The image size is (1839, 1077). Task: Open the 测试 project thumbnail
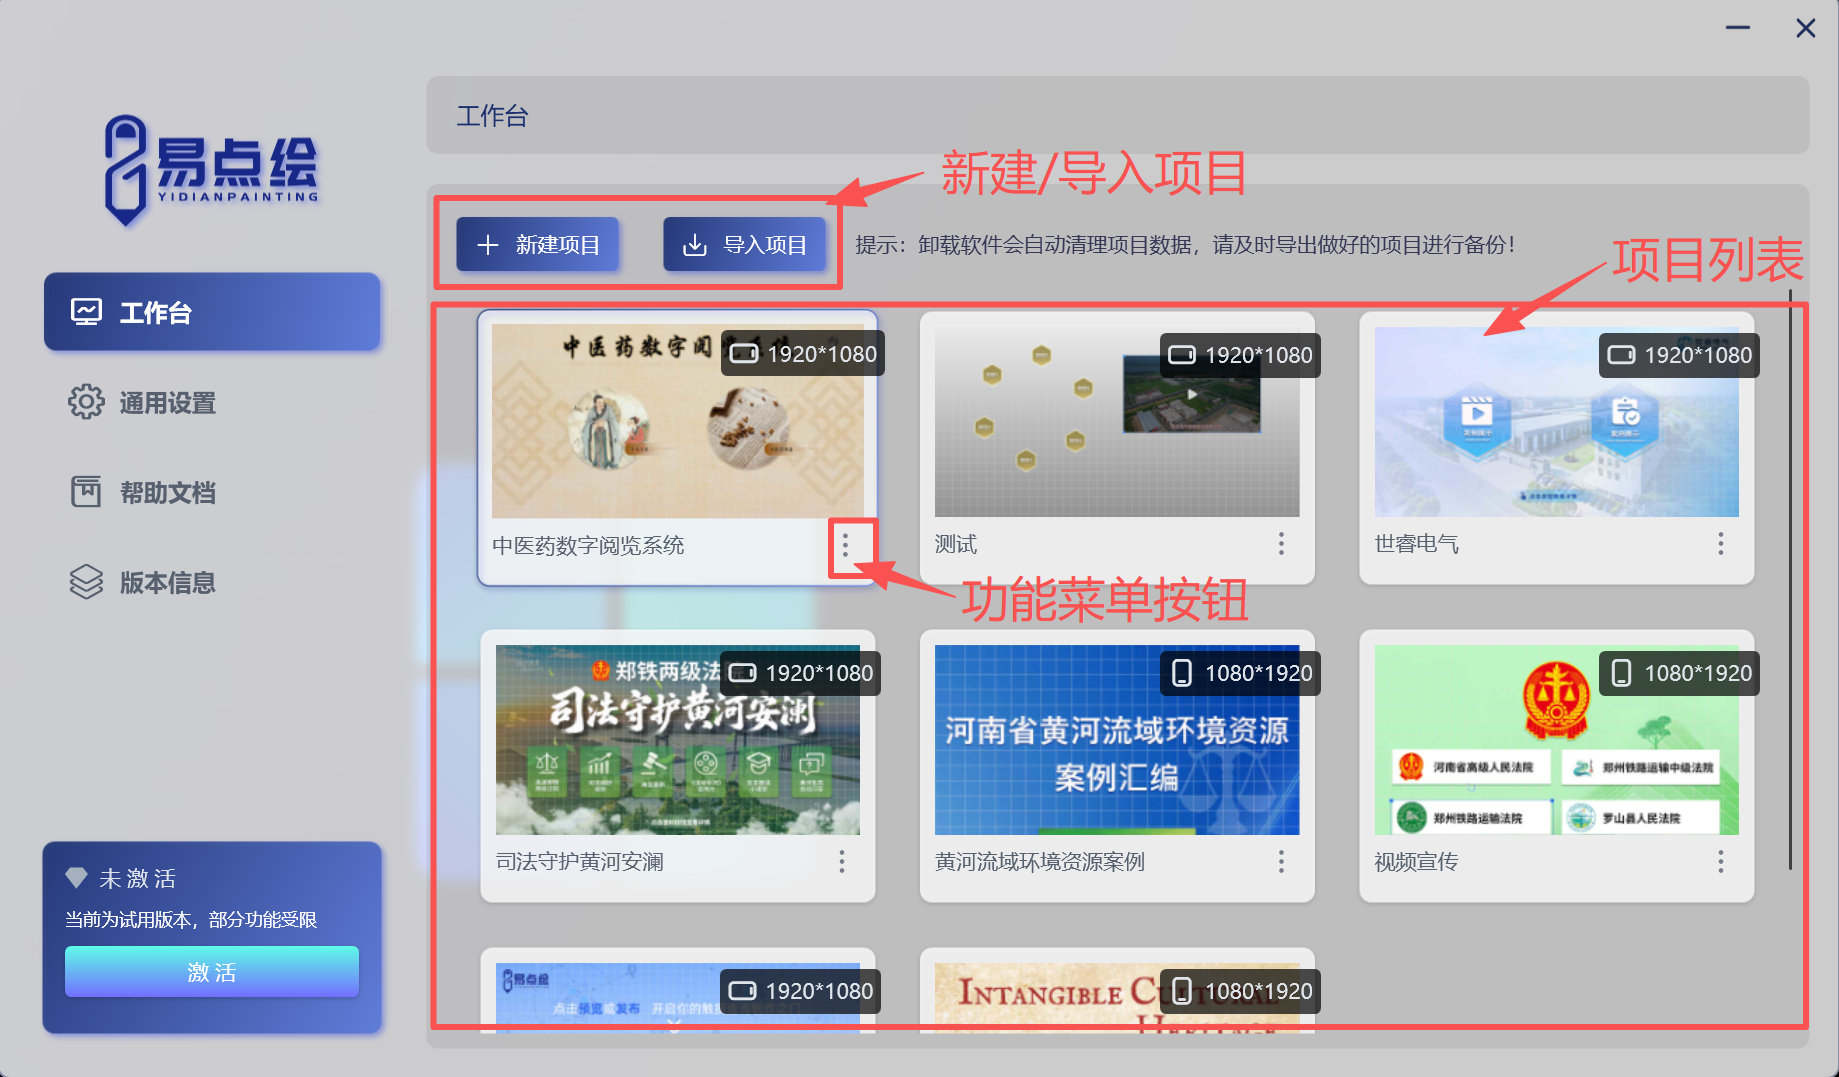pyautogui.click(x=1117, y=421)
